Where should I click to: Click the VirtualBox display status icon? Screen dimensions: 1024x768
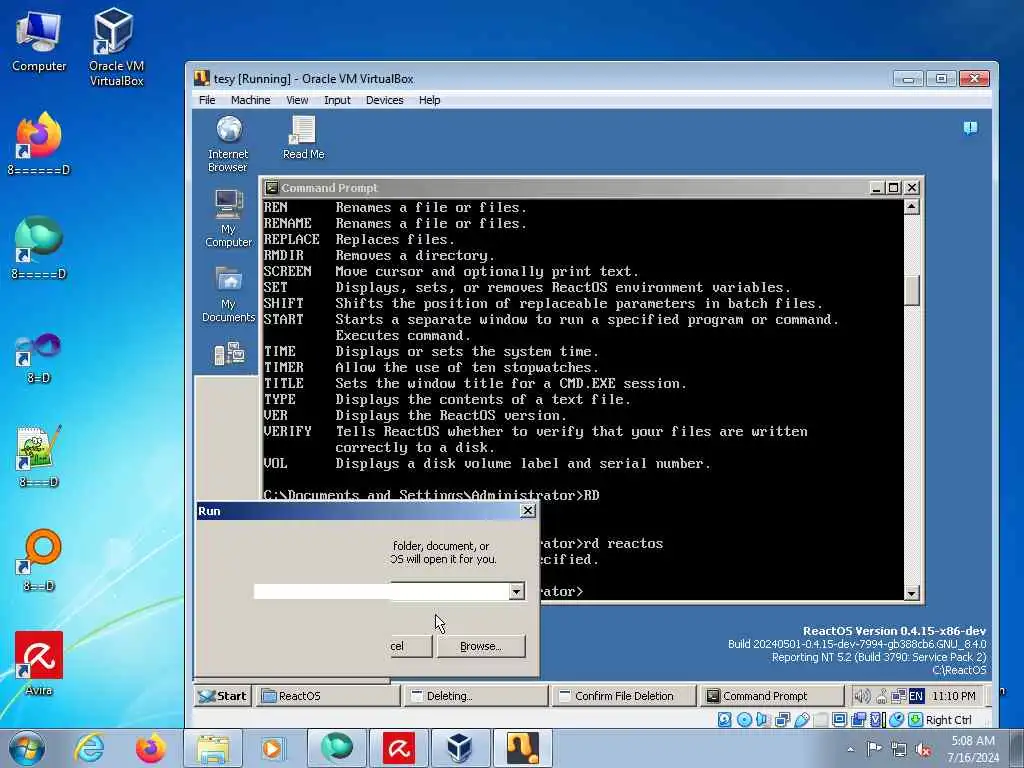pyautogui.click(x=840, y=720)
